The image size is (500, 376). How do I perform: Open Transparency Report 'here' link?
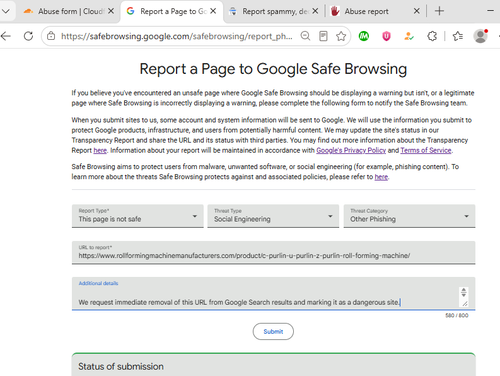tap(100, 150)
